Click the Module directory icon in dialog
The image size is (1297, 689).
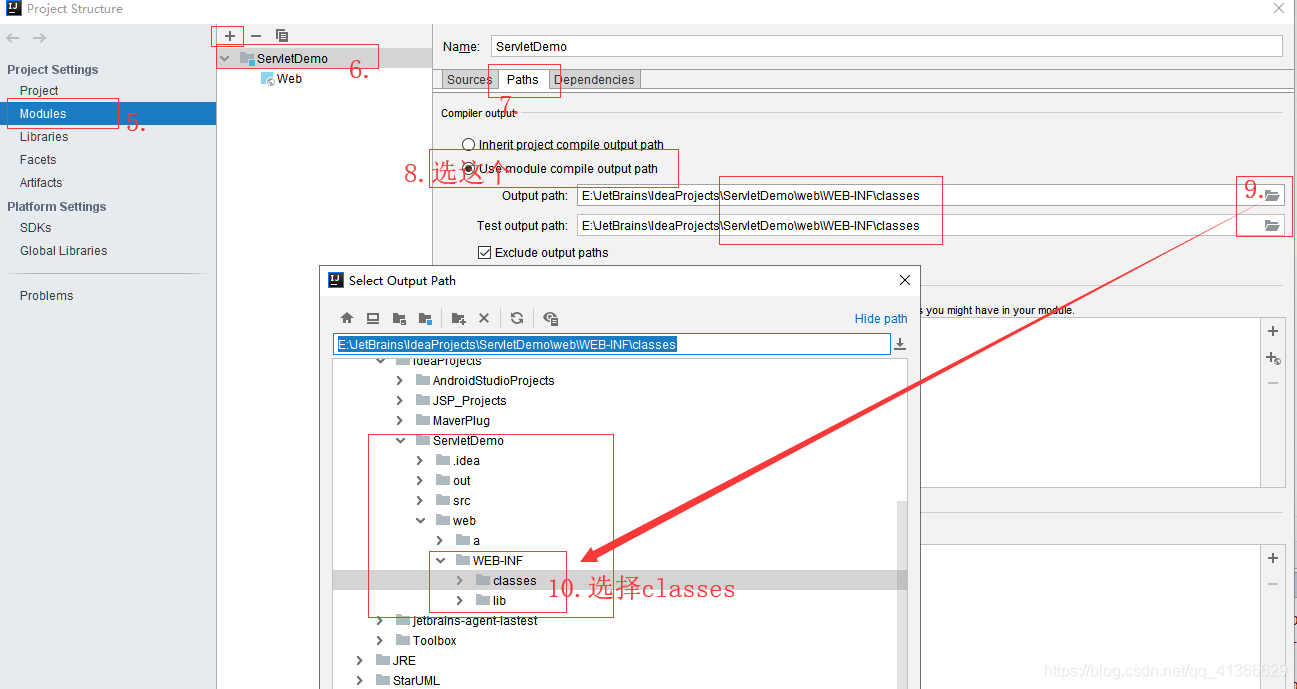425,318
